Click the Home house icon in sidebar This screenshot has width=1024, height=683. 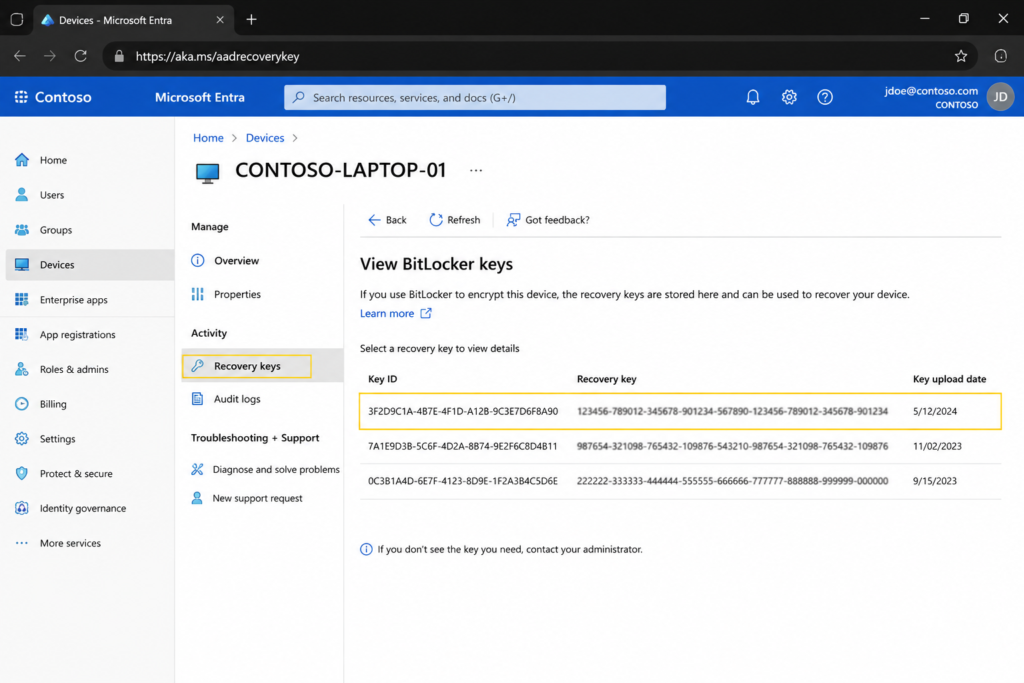coord(22,160)
